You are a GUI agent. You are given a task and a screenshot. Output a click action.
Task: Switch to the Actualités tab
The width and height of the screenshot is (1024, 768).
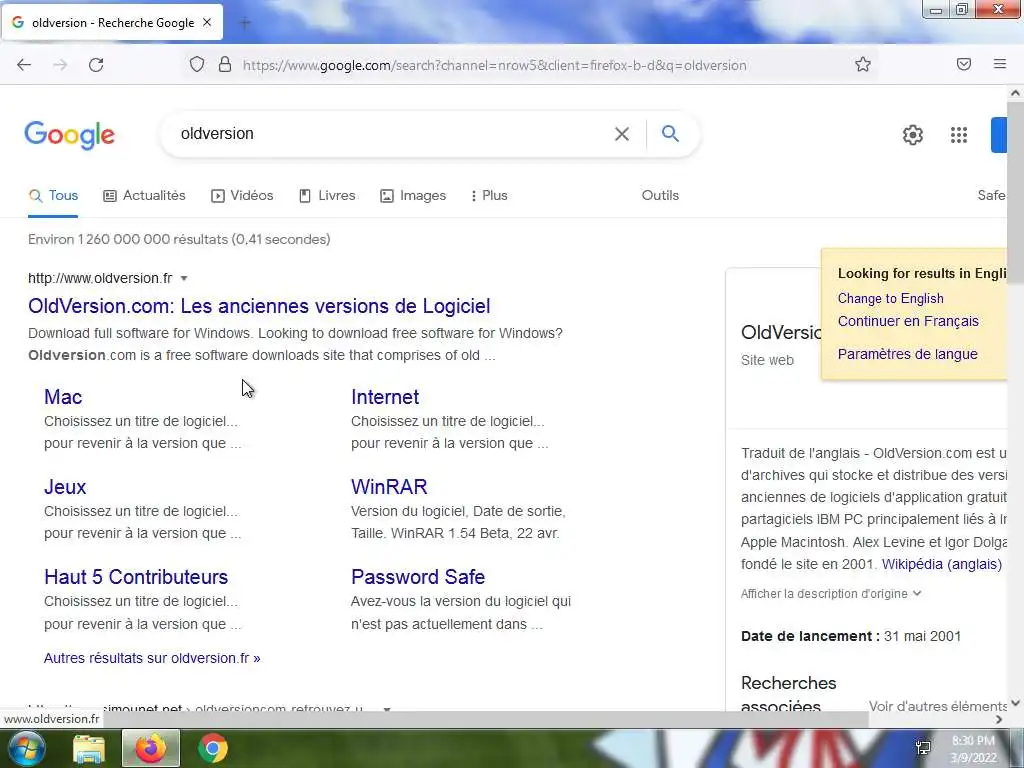click(x=144, y=195)
